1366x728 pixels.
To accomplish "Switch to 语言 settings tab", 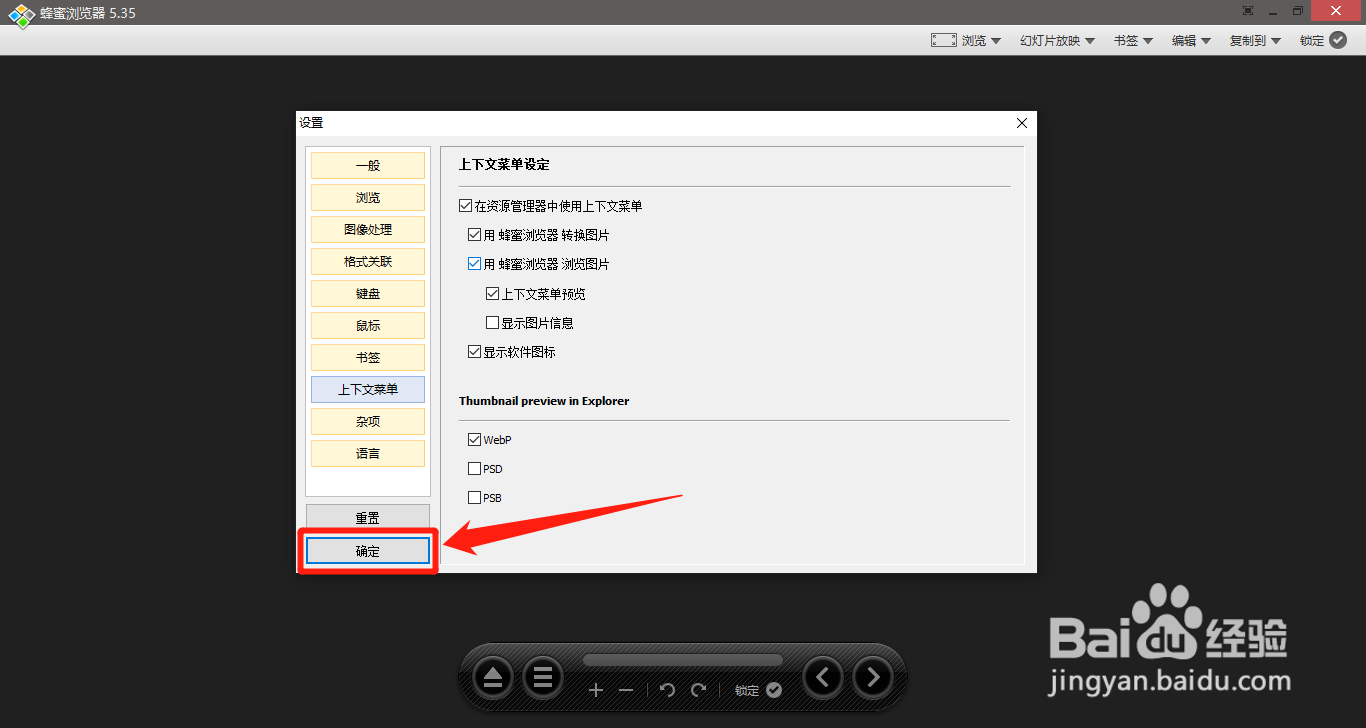I will tap(368, 453).
